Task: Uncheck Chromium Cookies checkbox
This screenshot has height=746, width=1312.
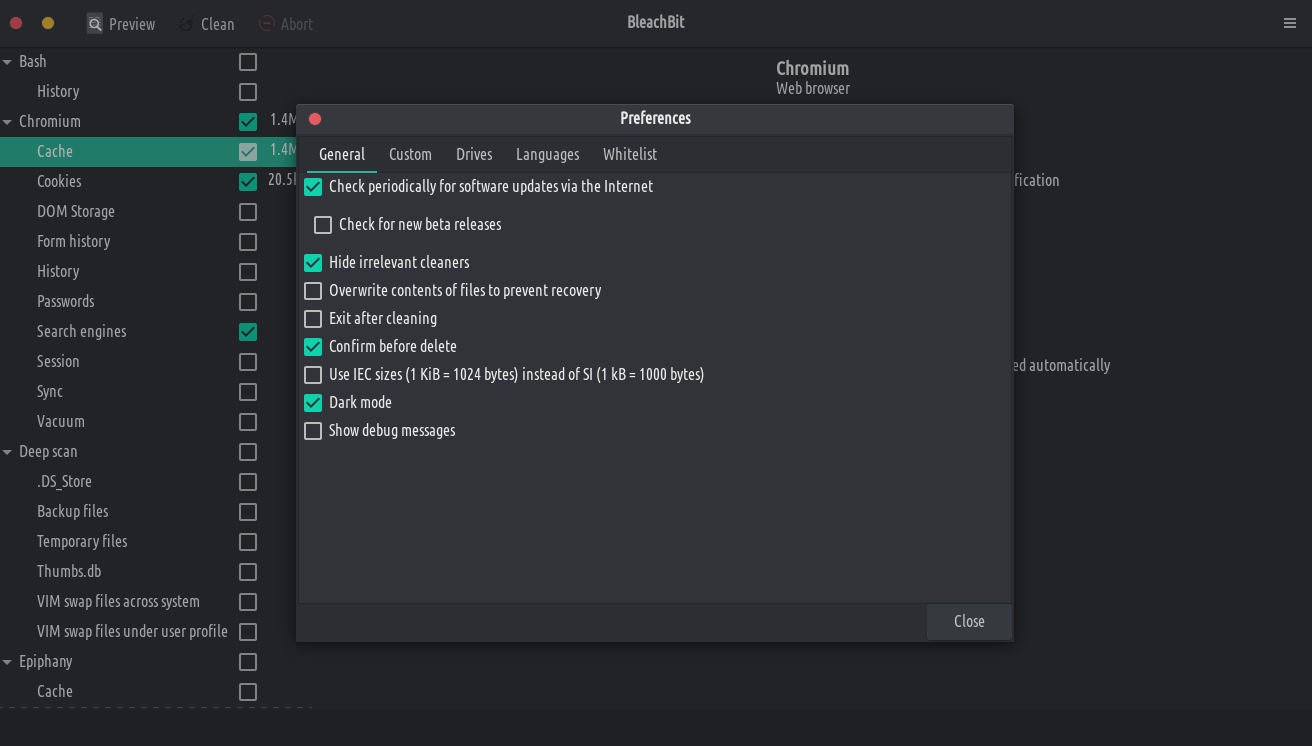Action: click(x=248, y=182)
